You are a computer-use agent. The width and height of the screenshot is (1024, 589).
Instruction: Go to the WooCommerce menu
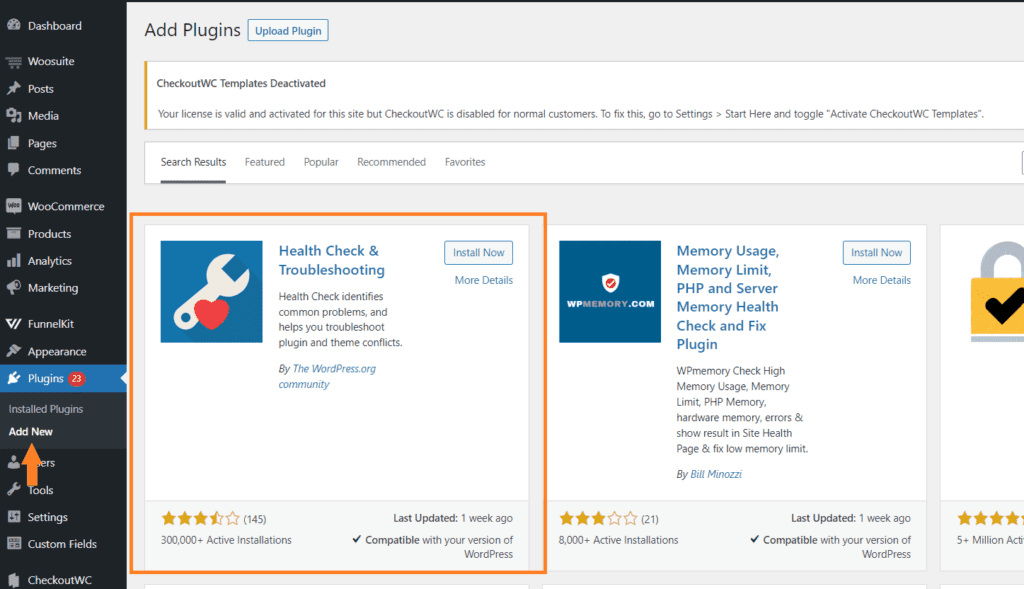66,206
